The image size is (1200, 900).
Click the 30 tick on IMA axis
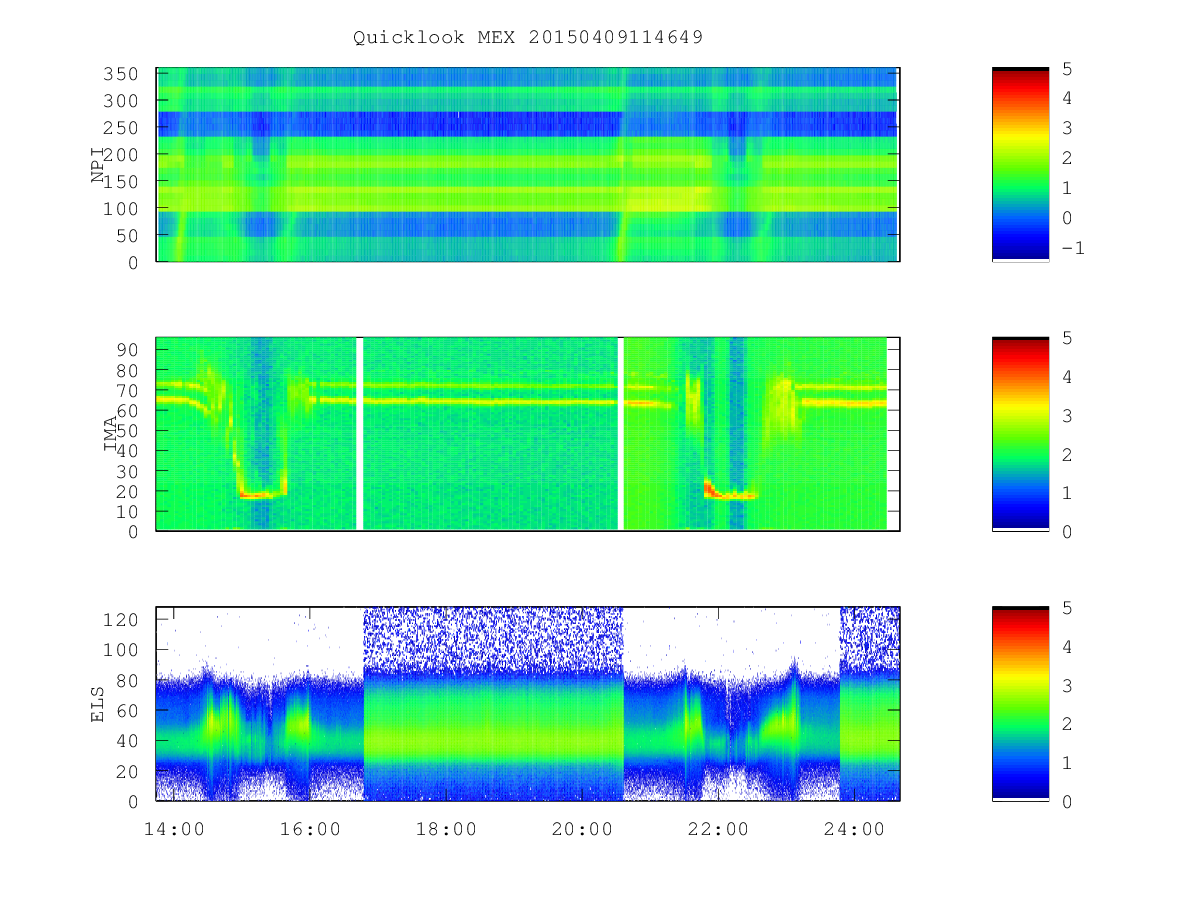pos(128,471)
